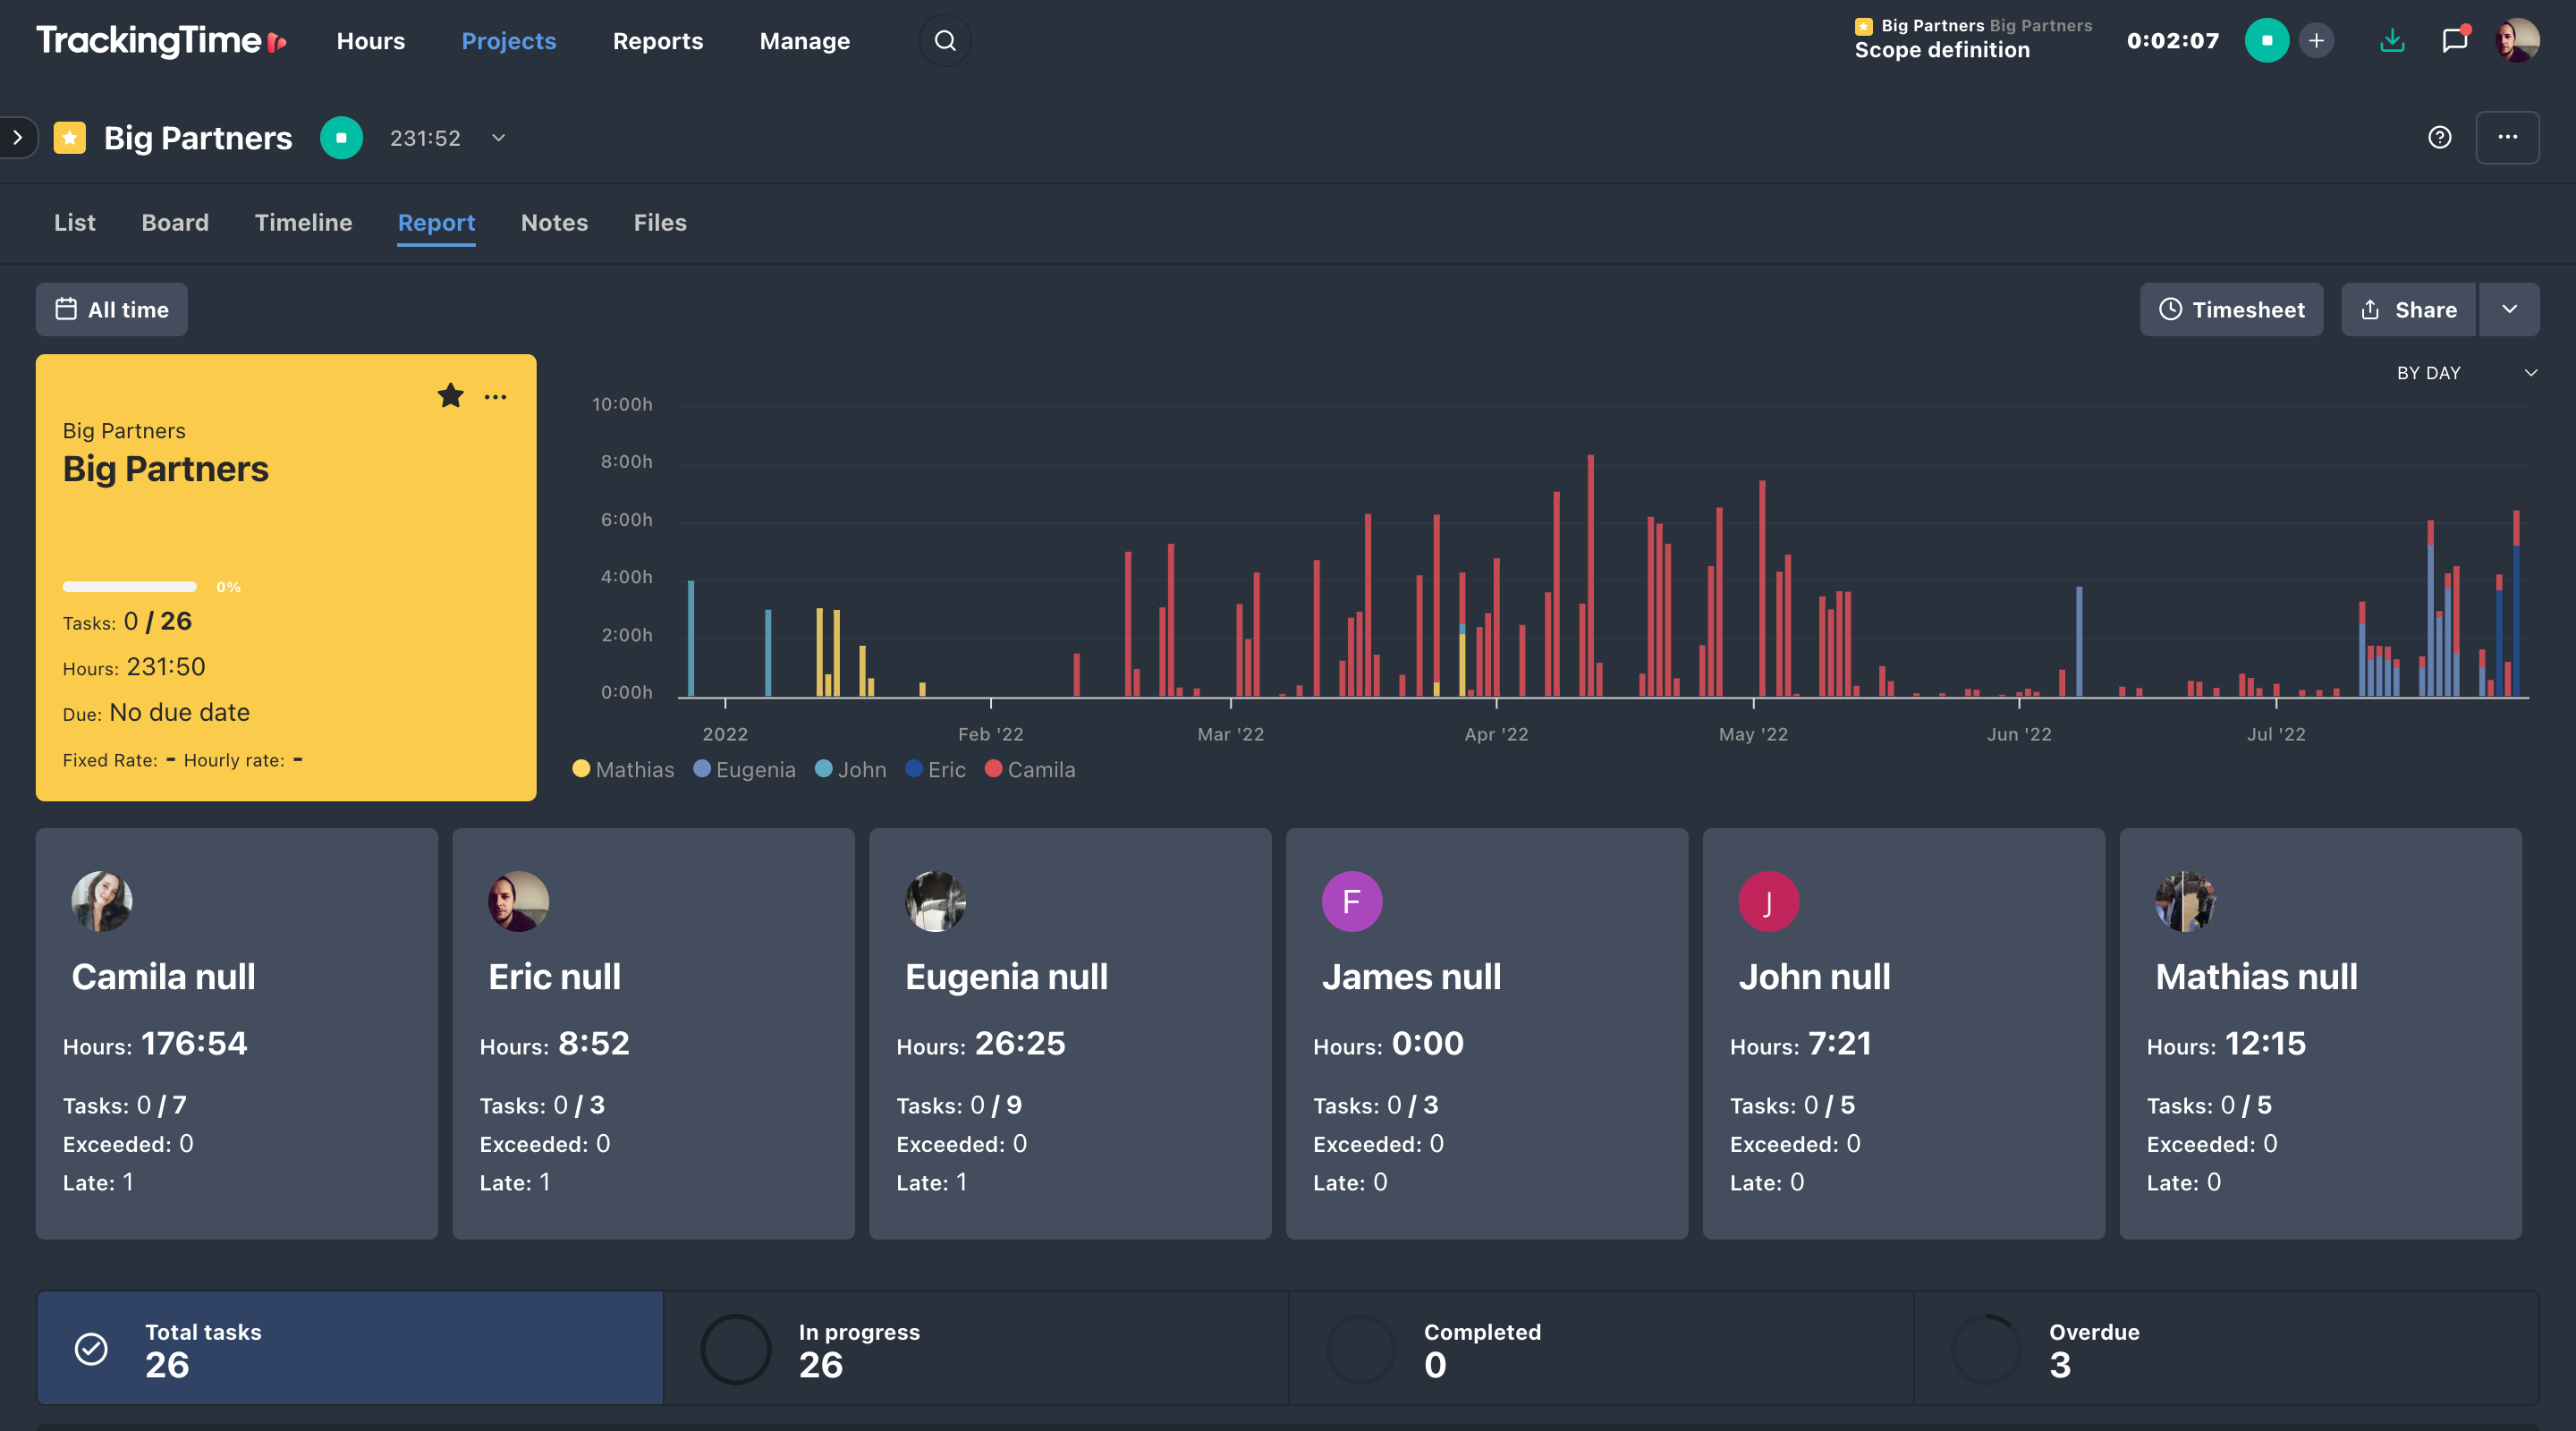Open the chat notifications icon
Viewport: 2576px width, 1431px height.
point(2456,40)
